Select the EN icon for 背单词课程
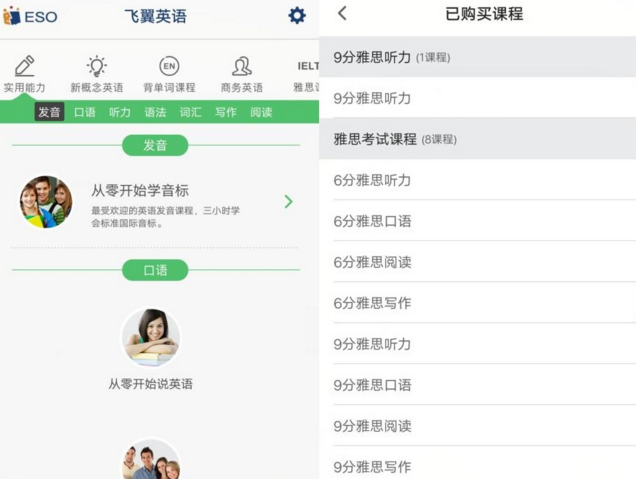The height and width of the screenshot is (479, 636). (169, 66)
